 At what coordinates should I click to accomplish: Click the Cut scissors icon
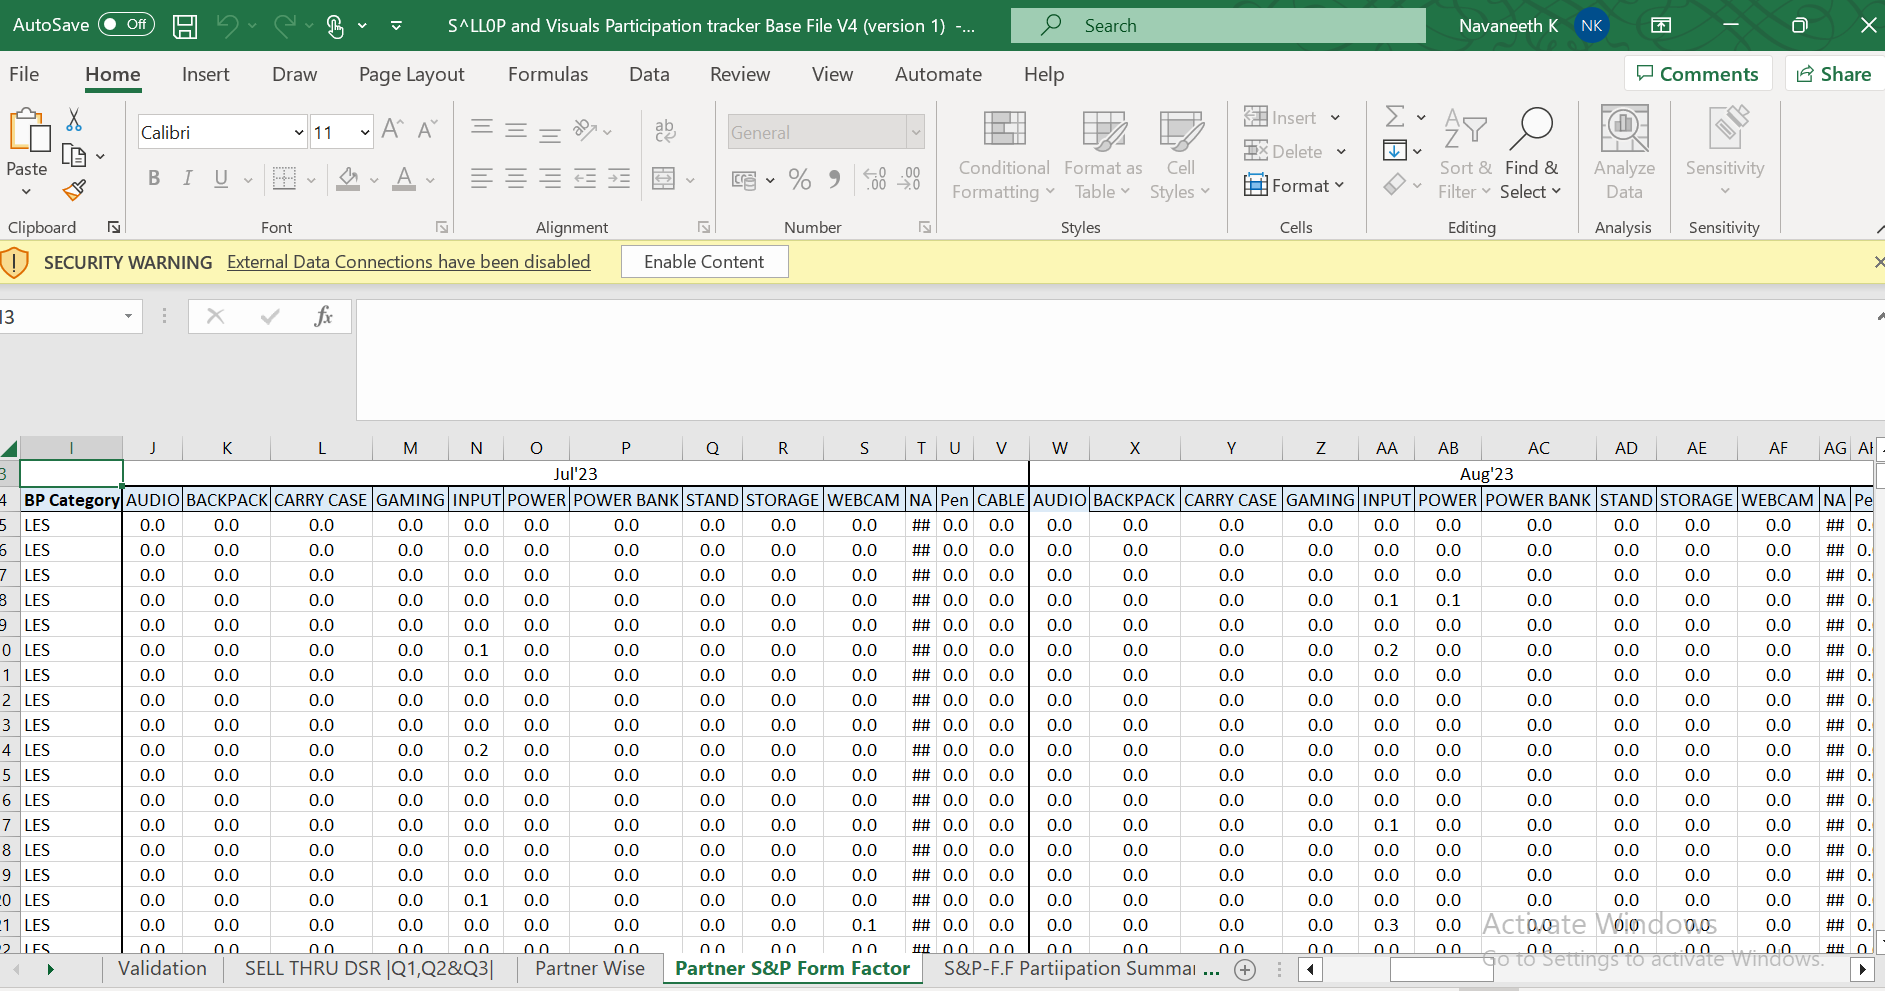pyautogui.click(x=74, y=121)
